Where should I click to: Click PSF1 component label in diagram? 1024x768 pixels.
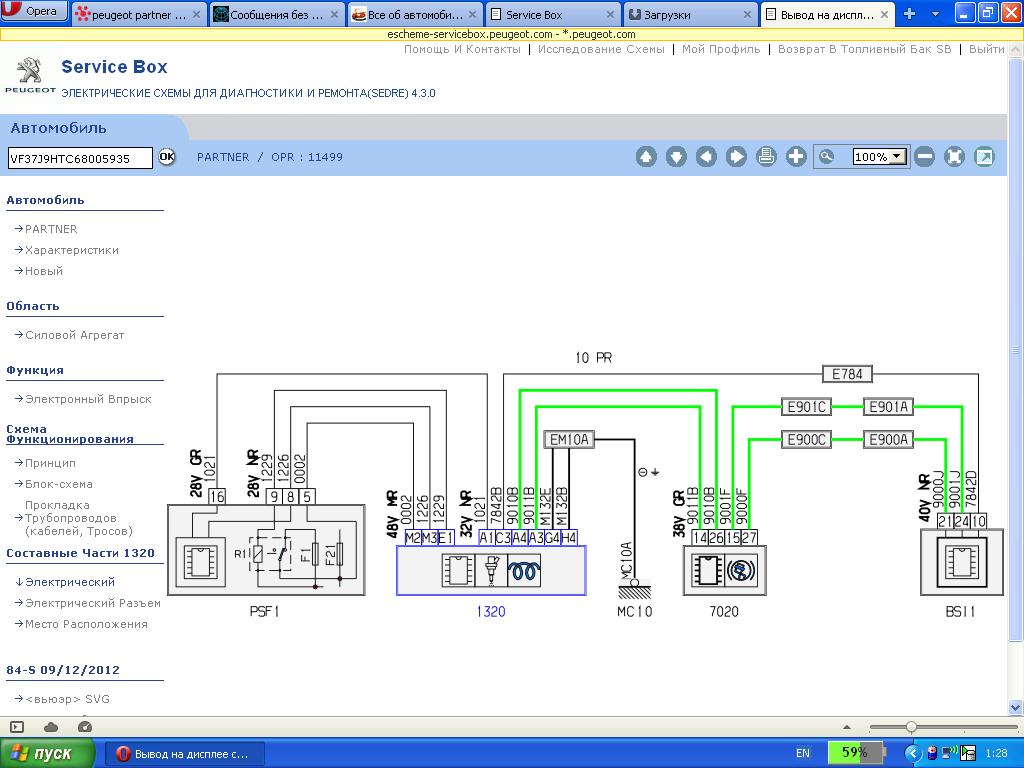[x=264, y=611]
